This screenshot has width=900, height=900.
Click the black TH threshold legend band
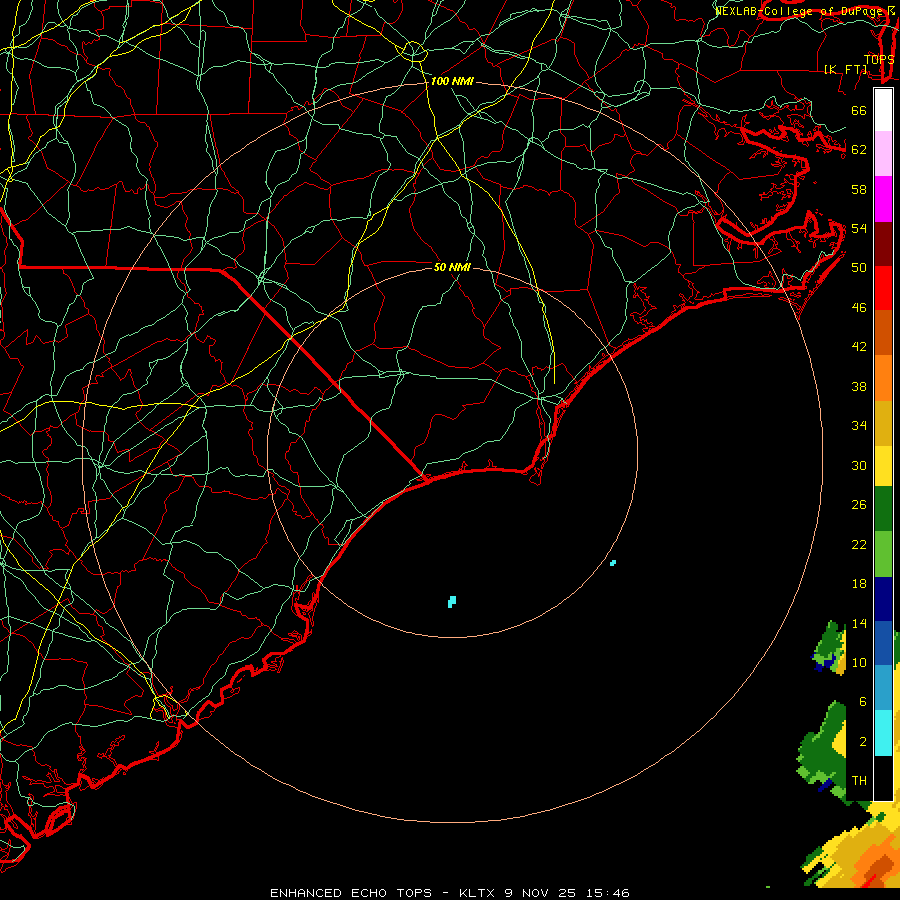coord(883,778)
